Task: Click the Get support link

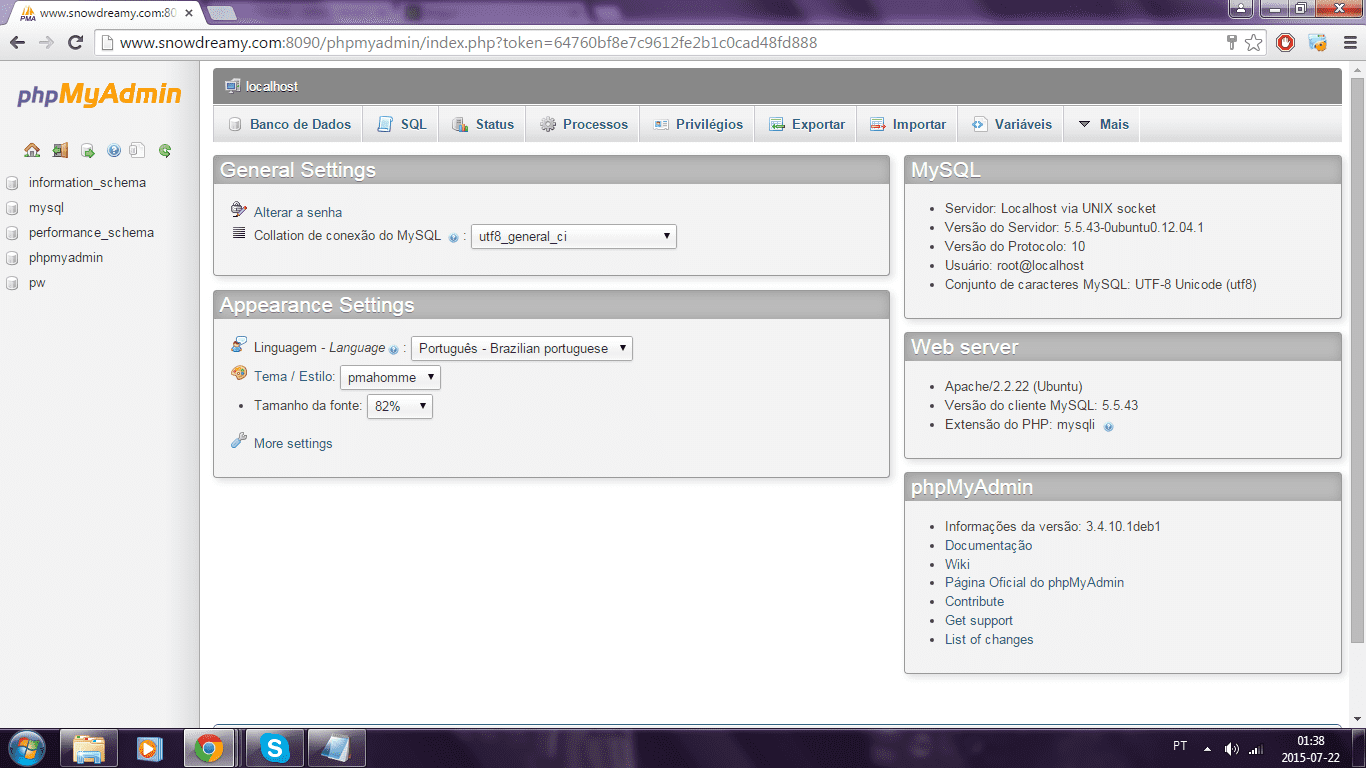Action: (x=979, y=620)
